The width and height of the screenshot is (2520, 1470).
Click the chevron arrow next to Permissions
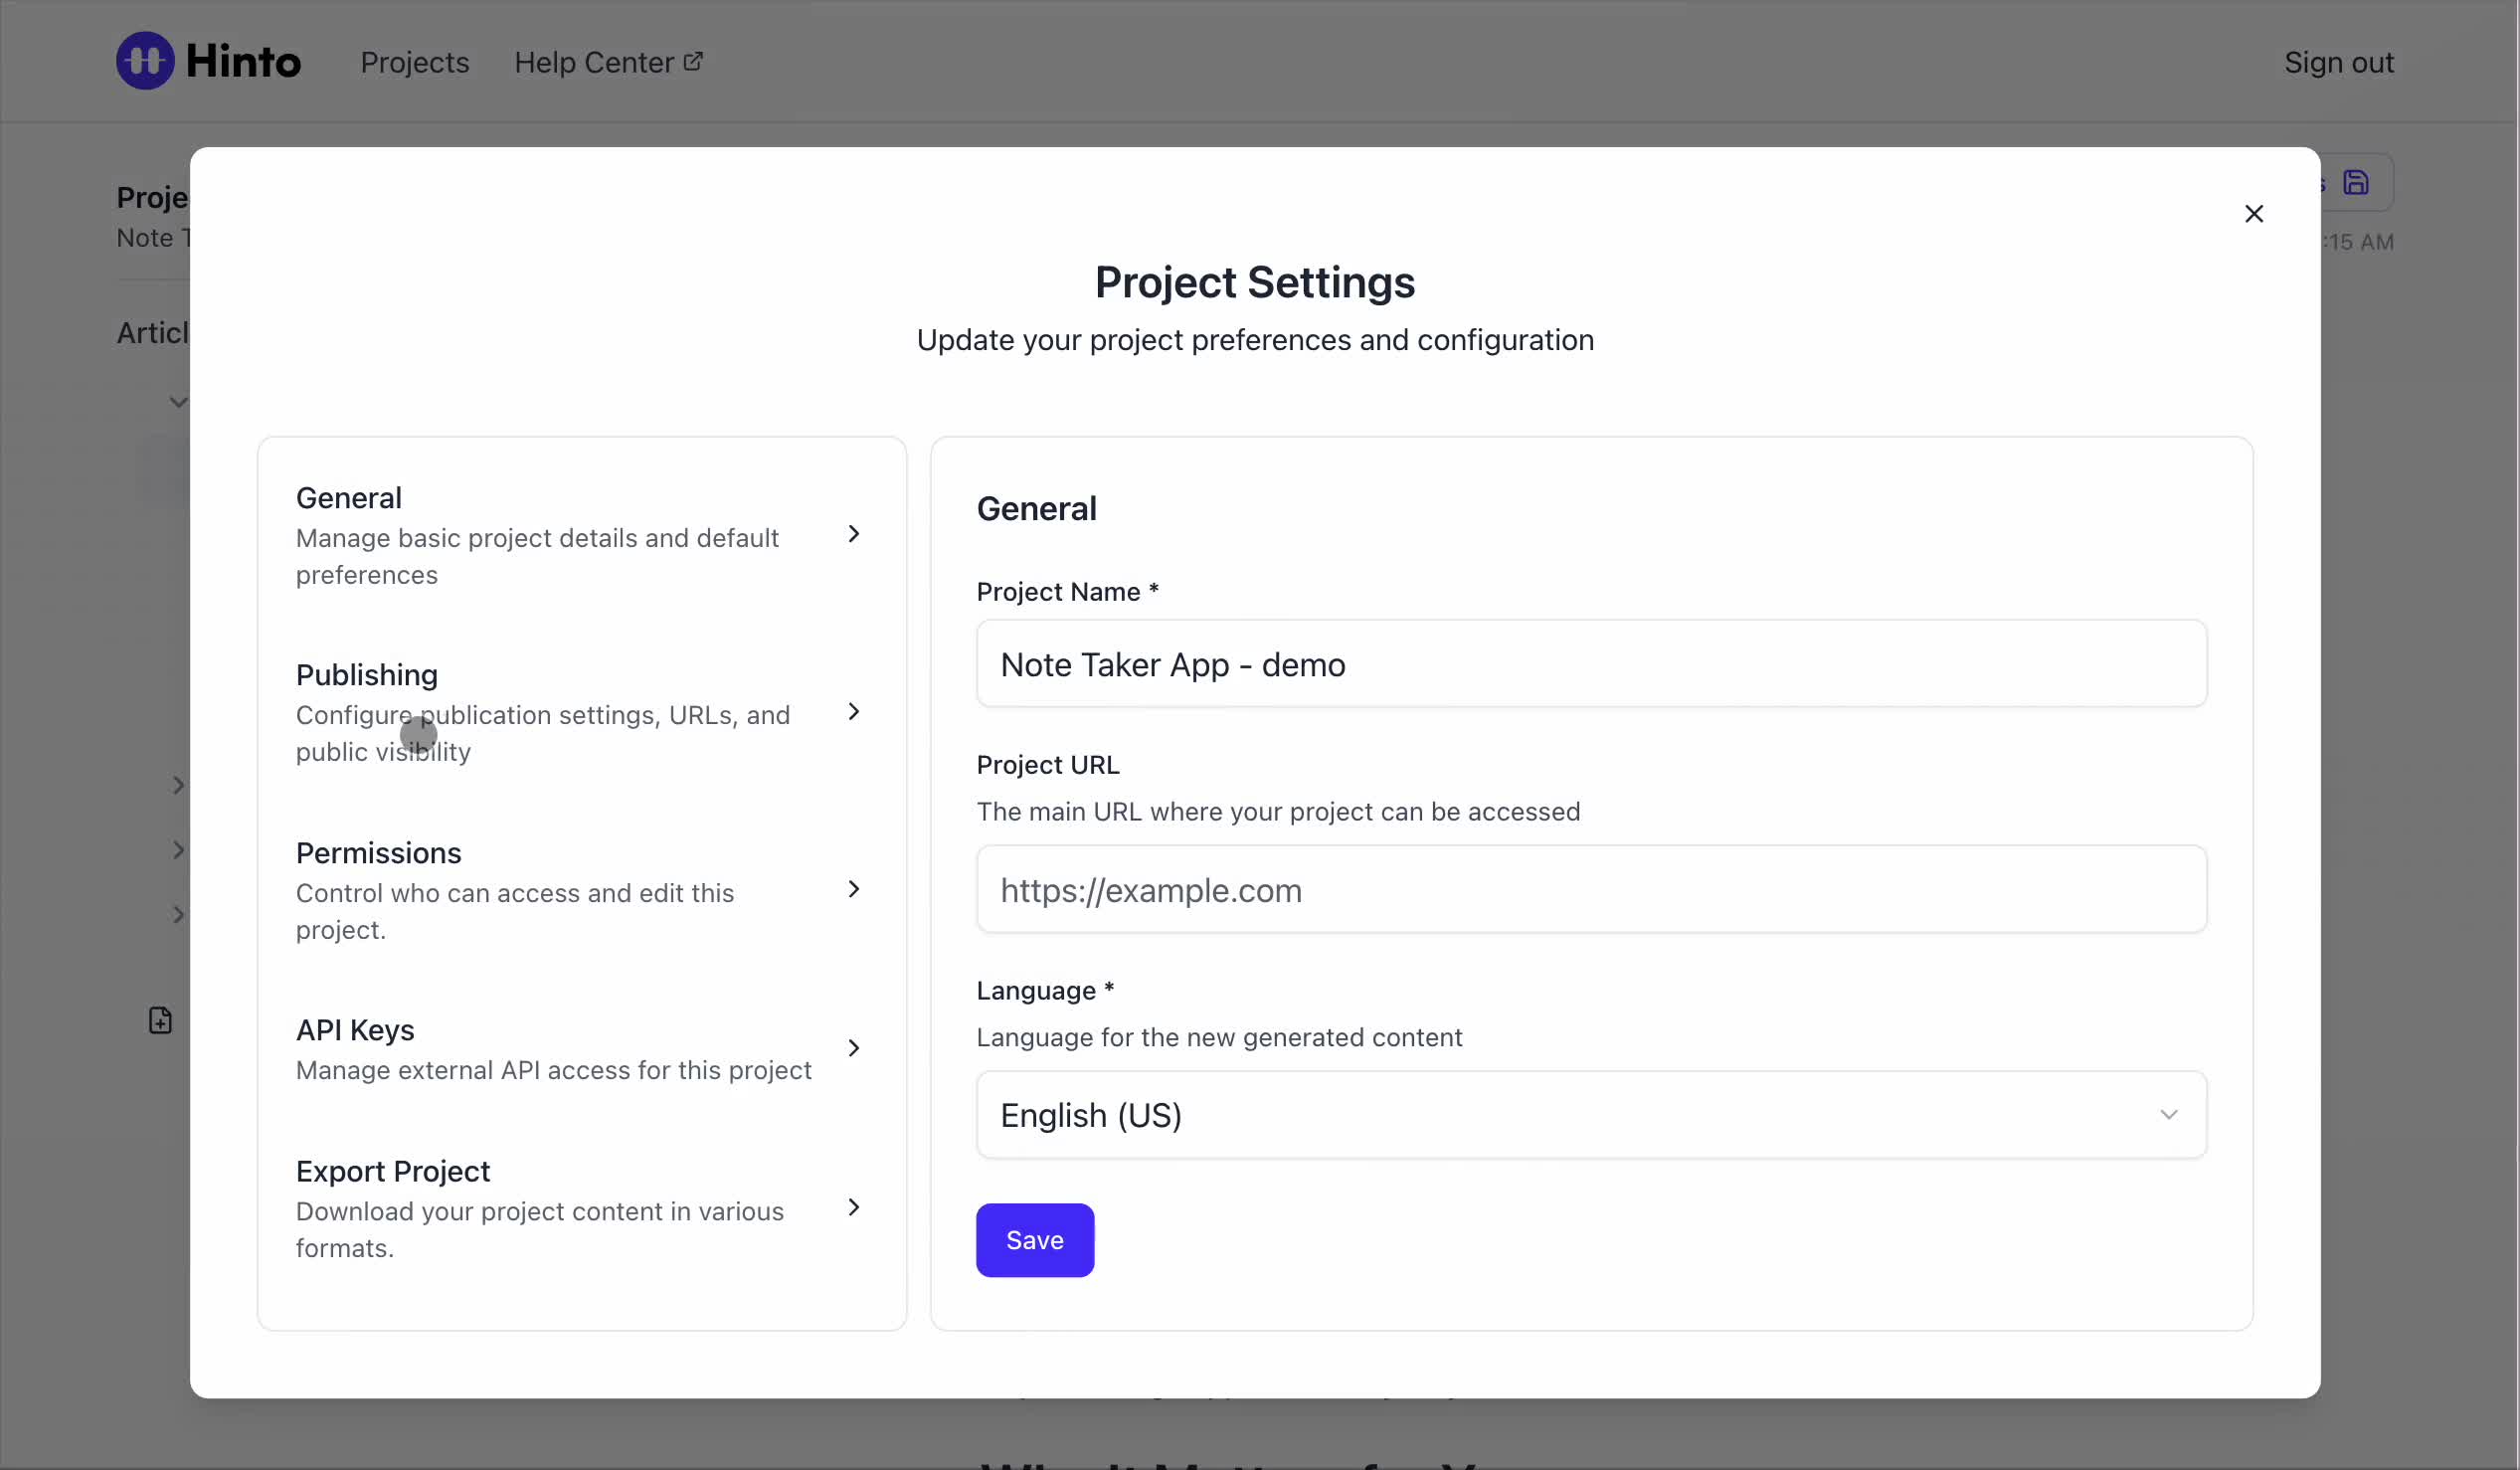[x=853, y=889]
